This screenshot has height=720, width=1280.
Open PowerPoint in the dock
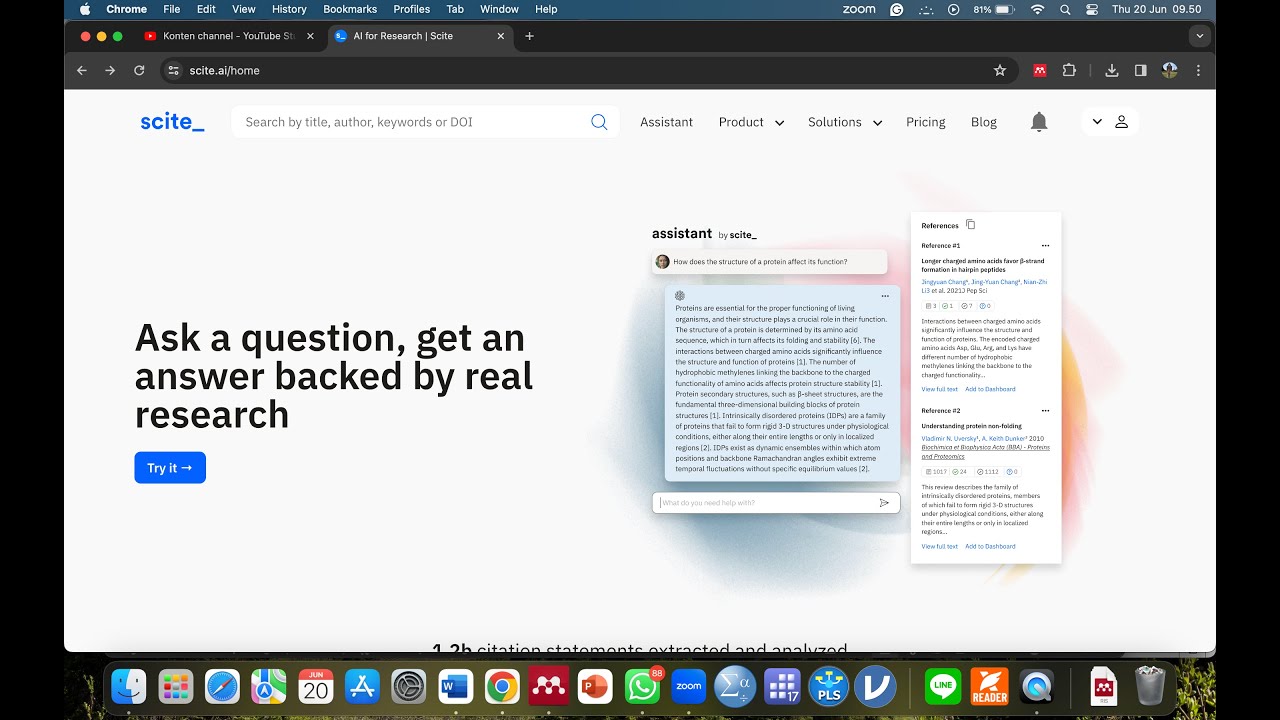click(595, 686)
